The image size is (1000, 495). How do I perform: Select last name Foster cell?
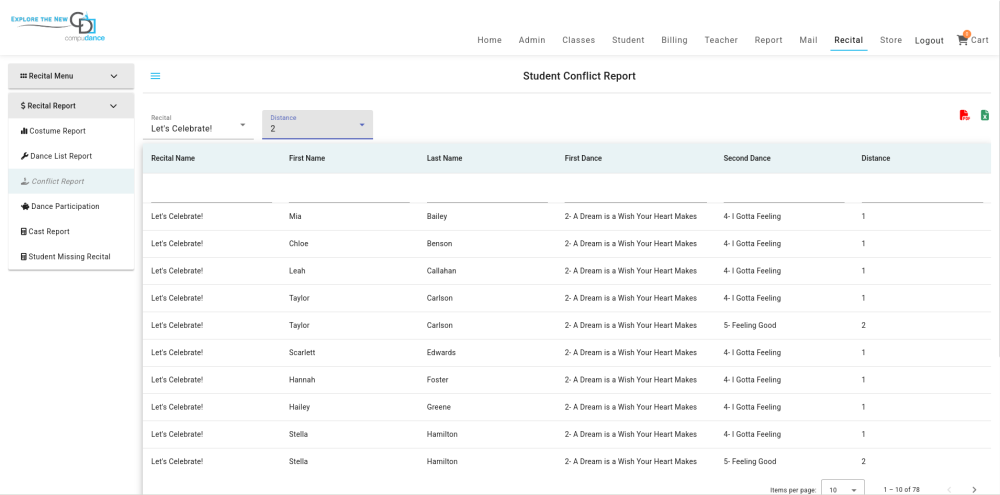click(x=438, y=380)
